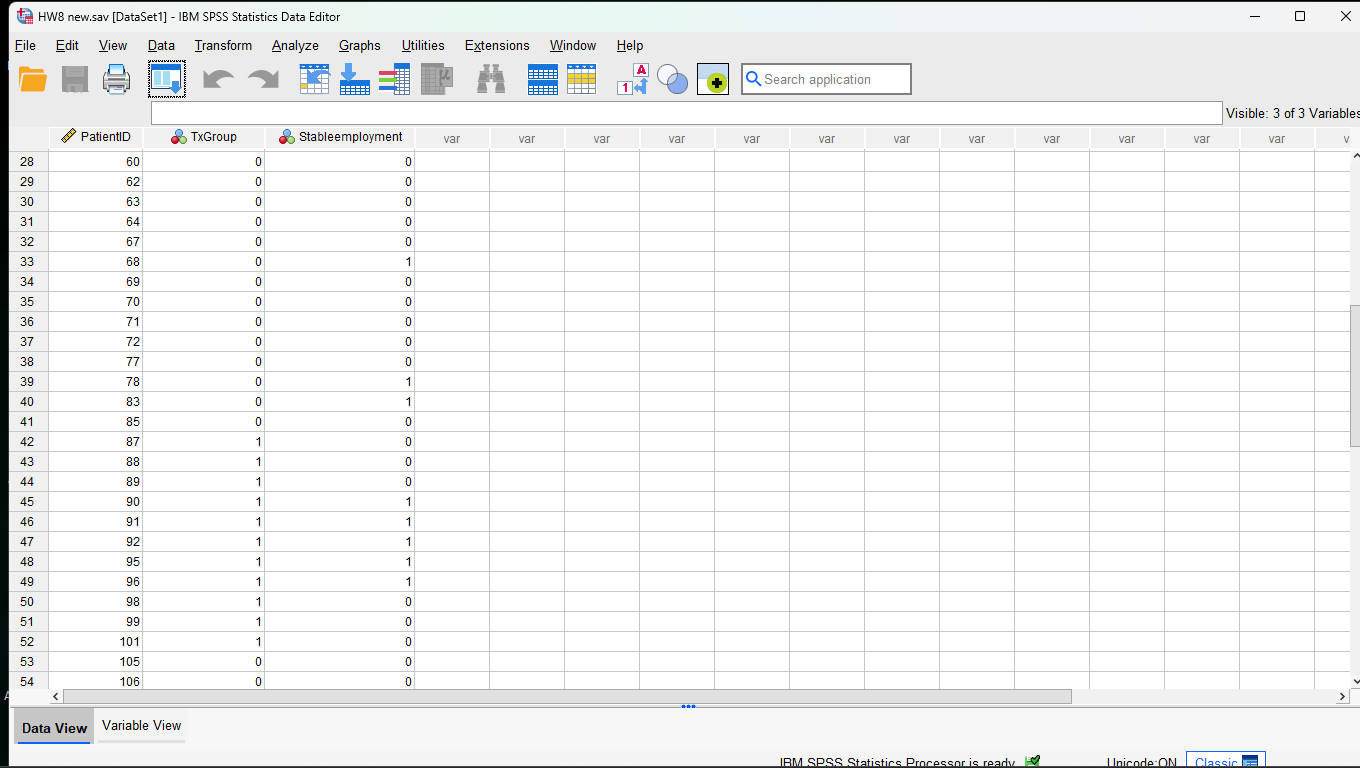
Task: Click PatientID cell with value 68
Action: [96, 262]
